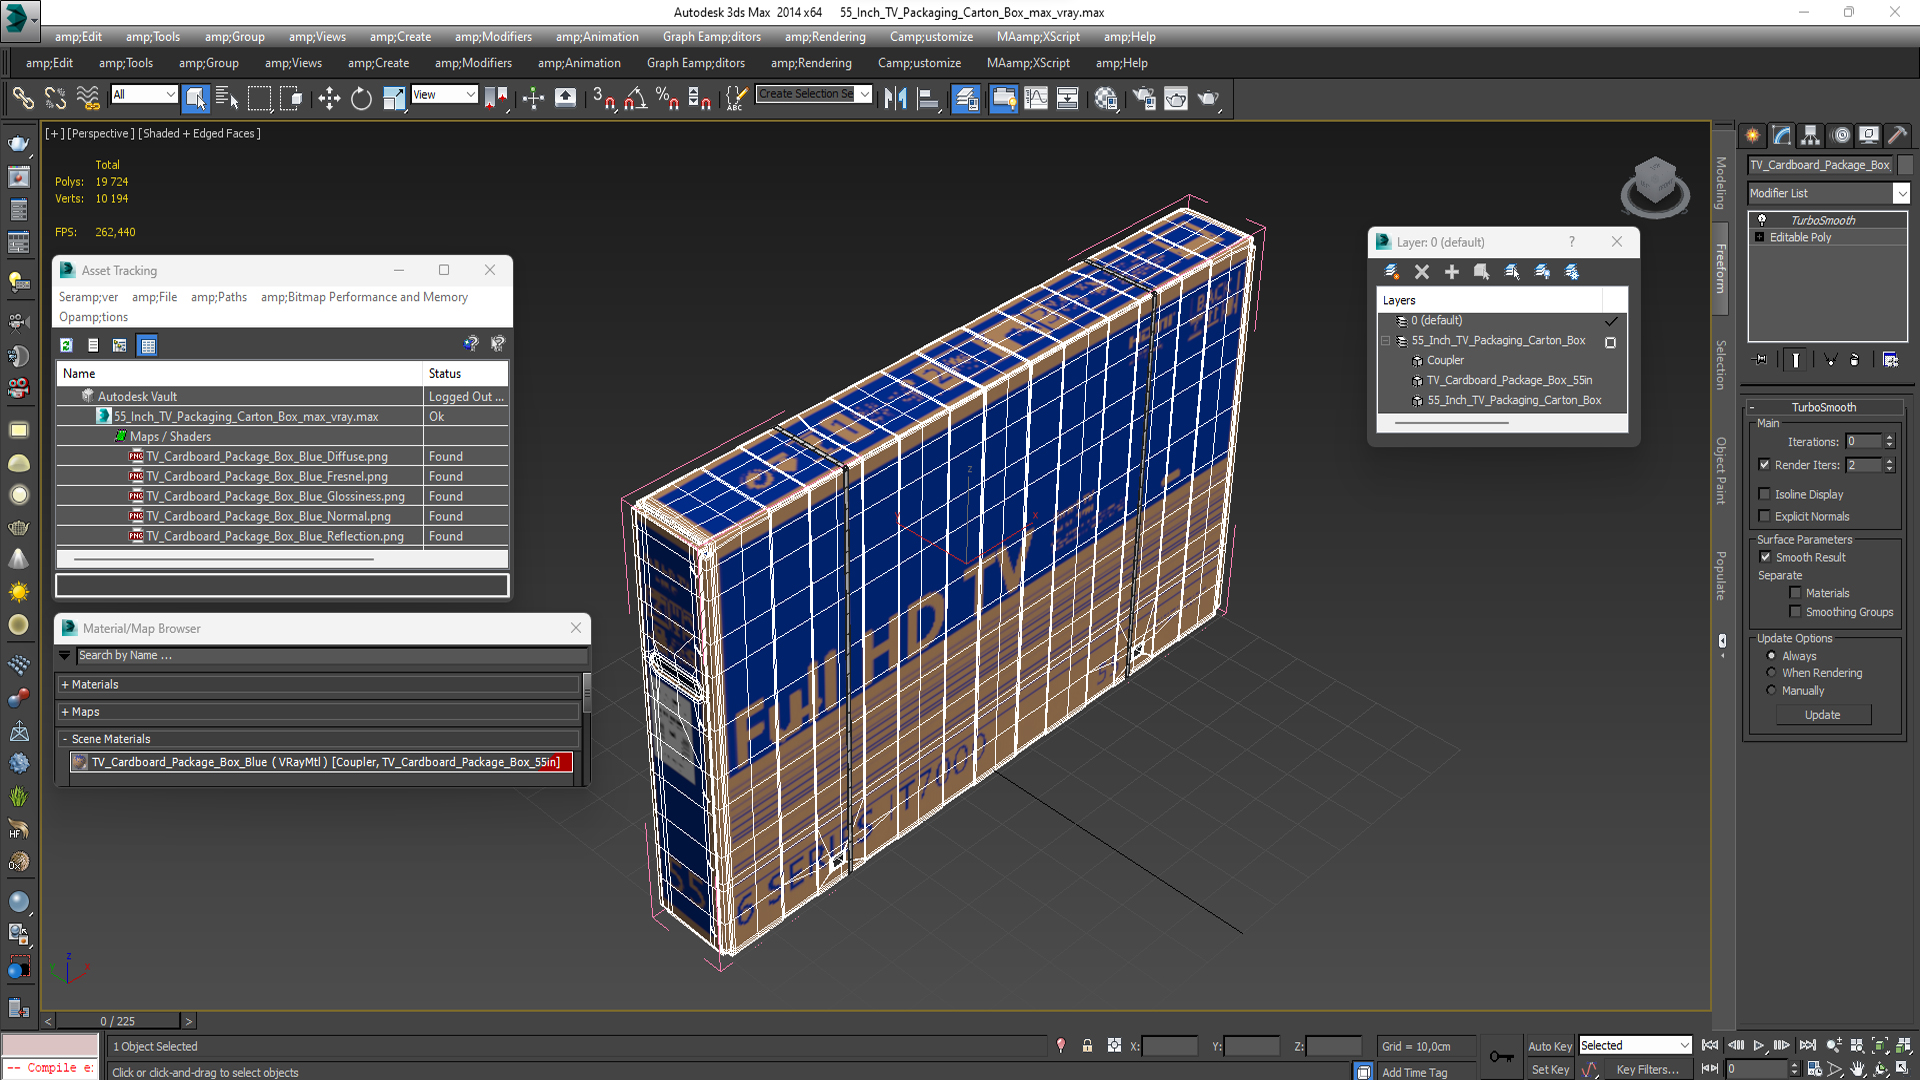Toggle TurboSmooth modifier lightbulb visibility

pyautogui.click(x=1762, y=220)
